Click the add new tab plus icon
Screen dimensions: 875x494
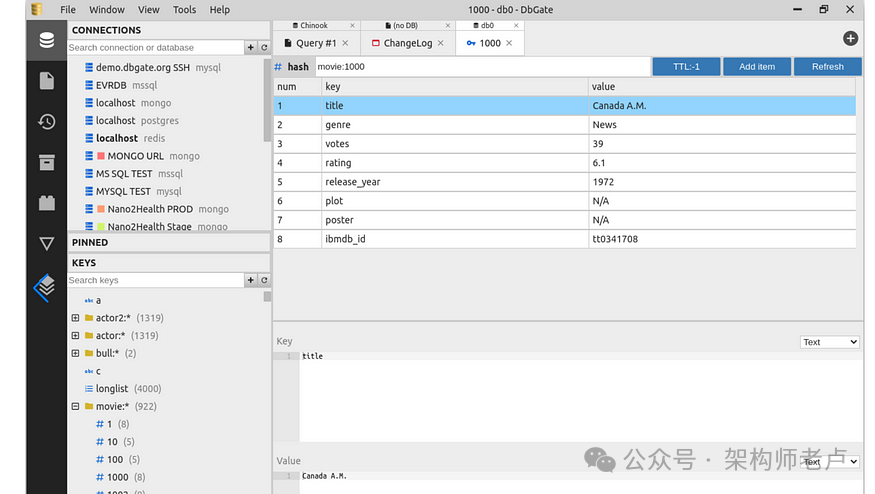tap(850, 39)
